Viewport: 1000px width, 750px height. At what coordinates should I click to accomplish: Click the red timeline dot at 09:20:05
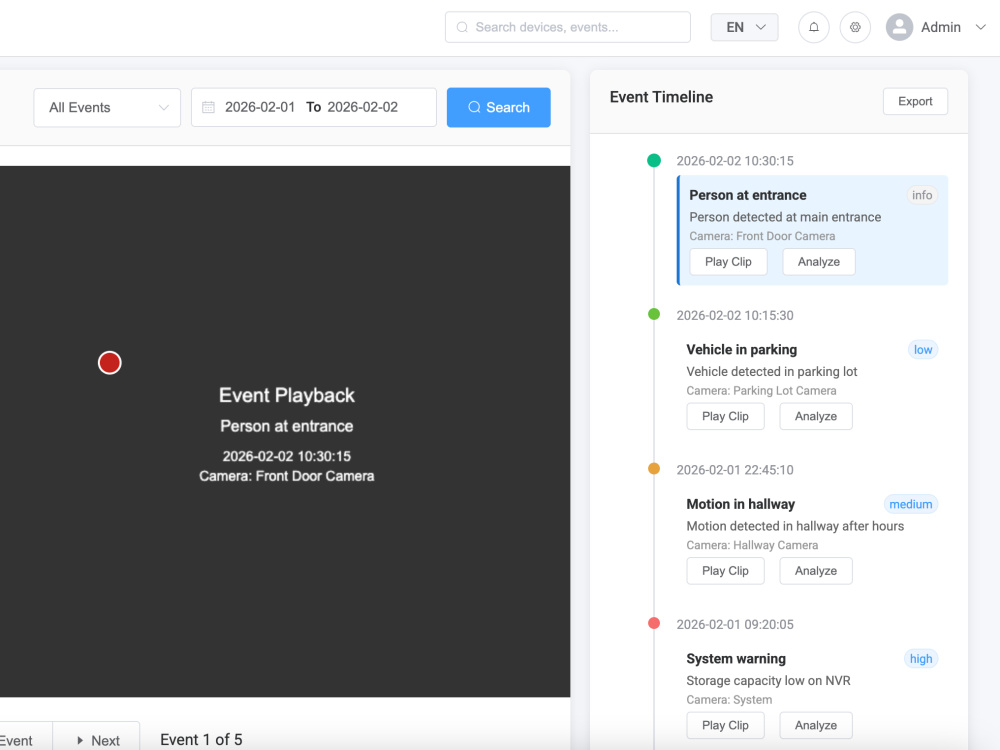coord(654,623)
